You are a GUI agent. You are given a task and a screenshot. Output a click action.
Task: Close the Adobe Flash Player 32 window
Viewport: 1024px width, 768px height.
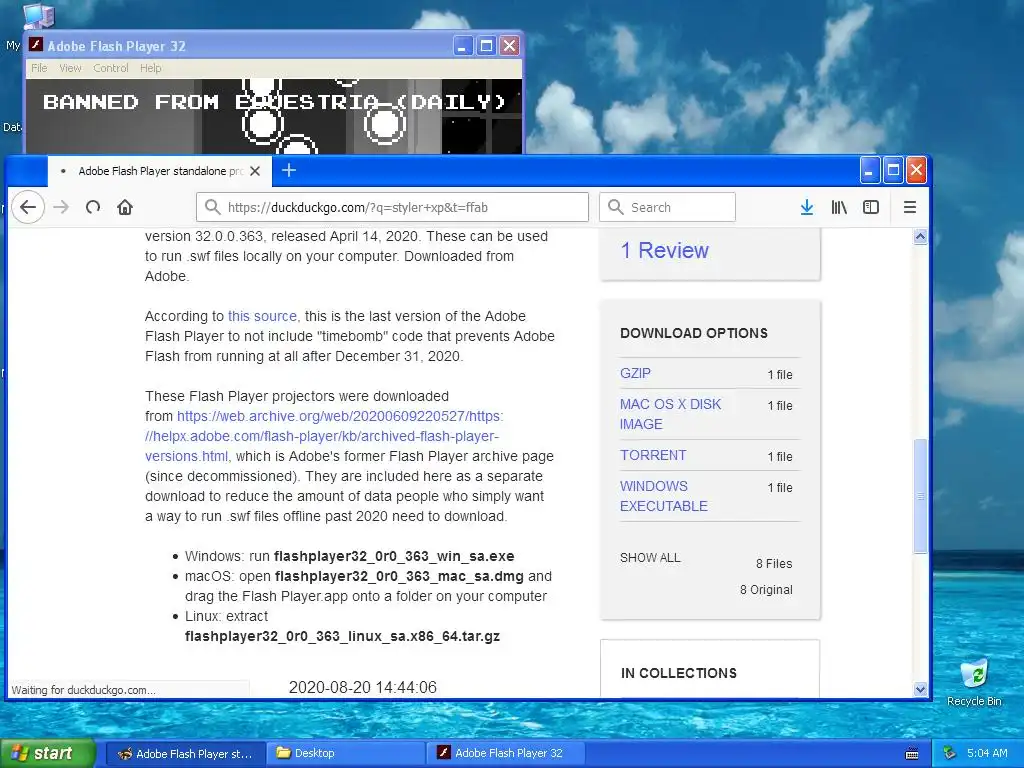(x=509, y=46)
